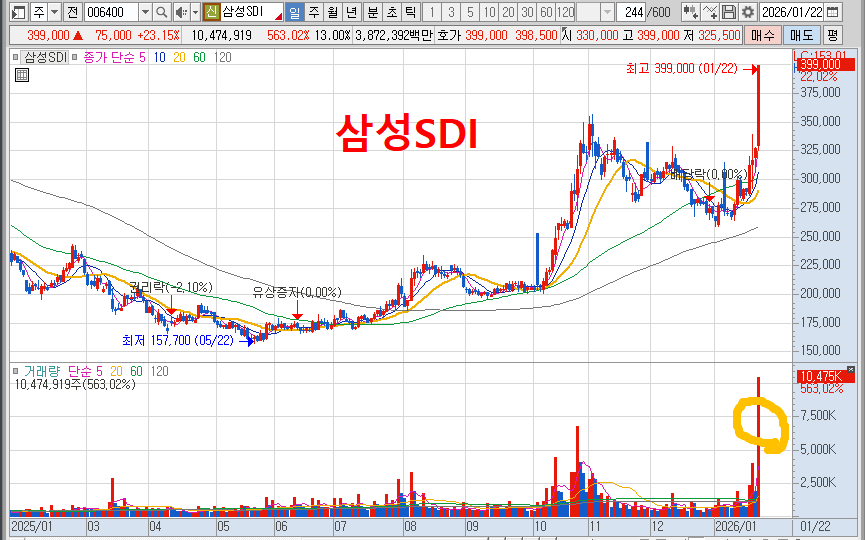Image resolution: width=865 pixels, height=540 pixels.
Task: Click the 최고 399,000 (01/22) high marker
Action: (681, 68)
